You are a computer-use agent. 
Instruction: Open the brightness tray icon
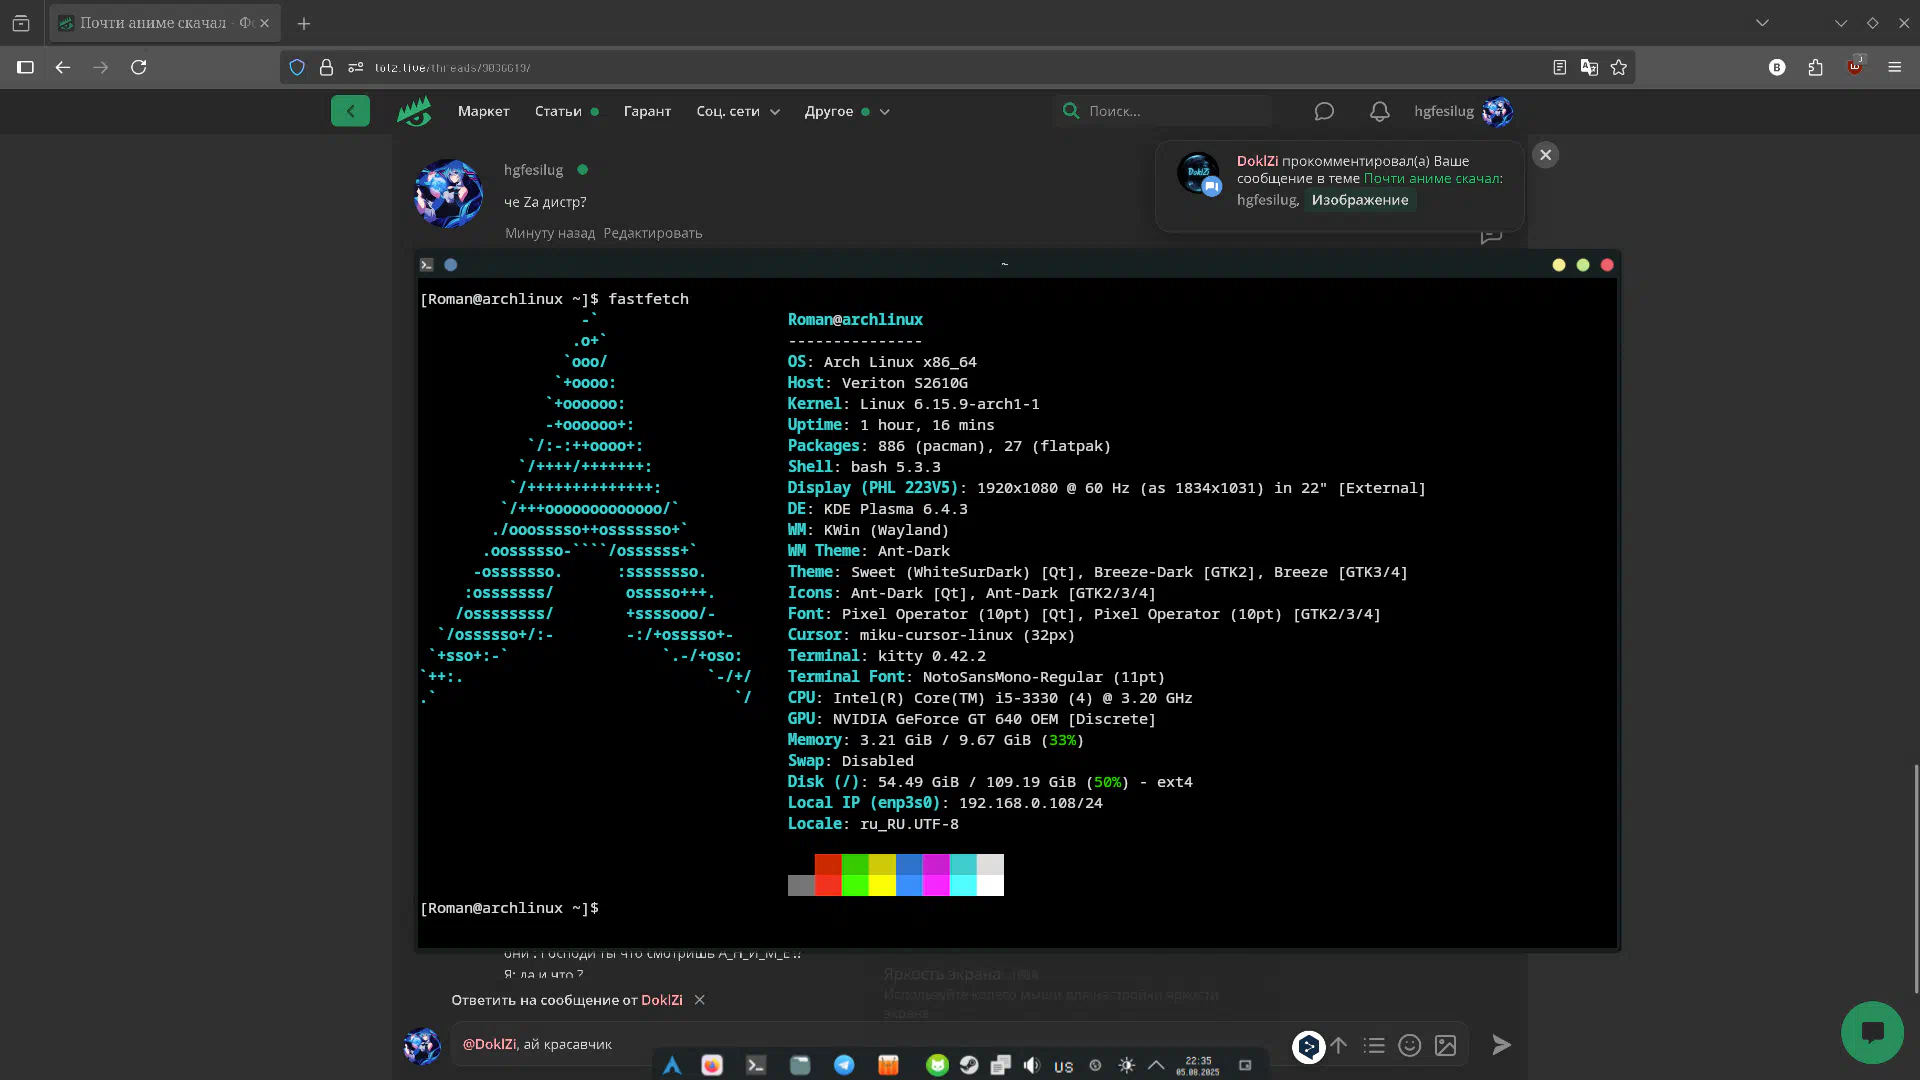click(1127, 1066)
